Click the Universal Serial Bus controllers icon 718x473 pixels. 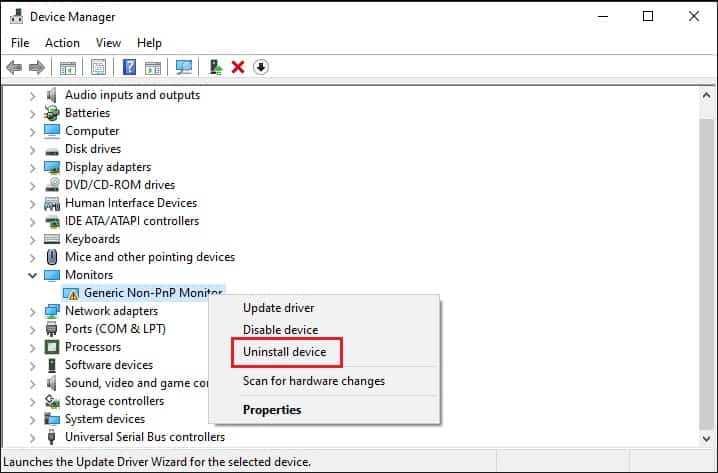point(52,437)
